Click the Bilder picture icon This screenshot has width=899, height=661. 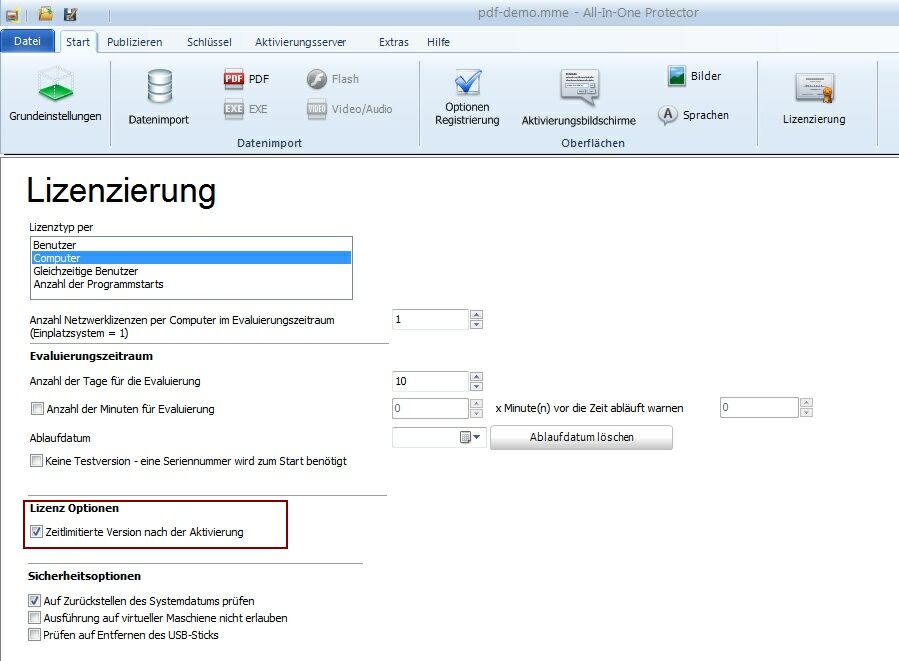tap(677, 76)
